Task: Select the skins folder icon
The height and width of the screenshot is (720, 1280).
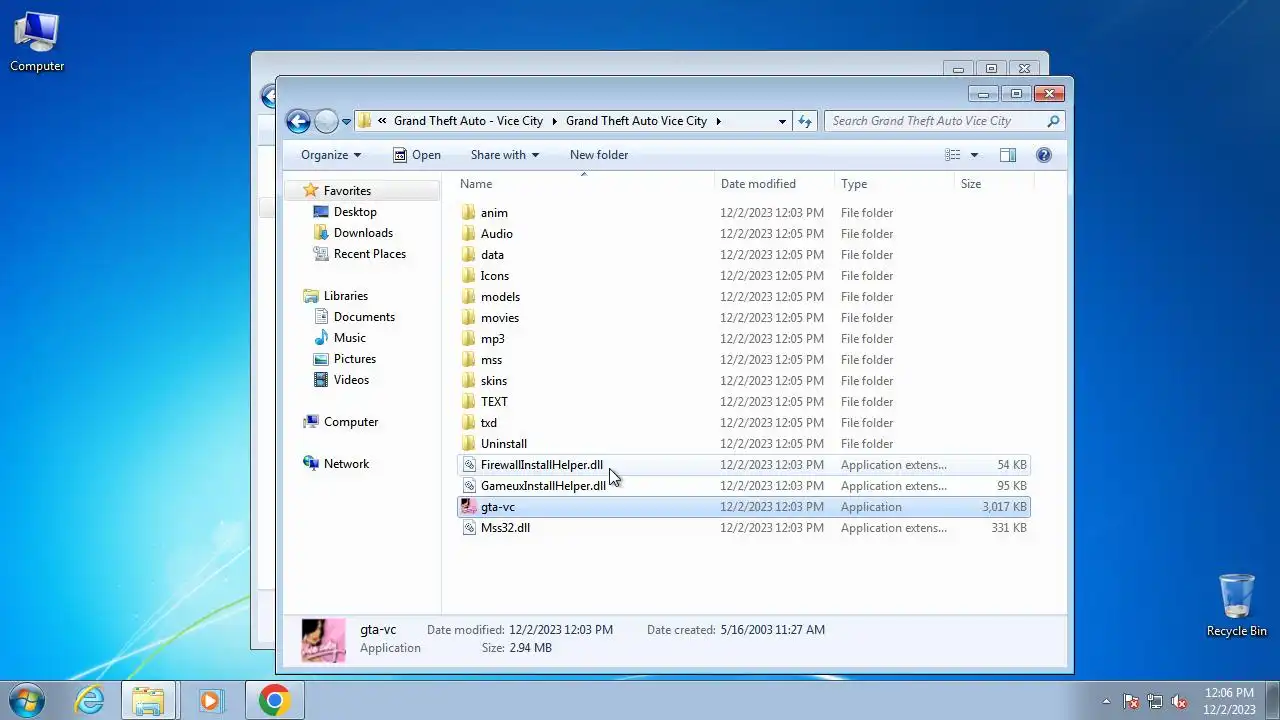Action: tap(469, 381)
